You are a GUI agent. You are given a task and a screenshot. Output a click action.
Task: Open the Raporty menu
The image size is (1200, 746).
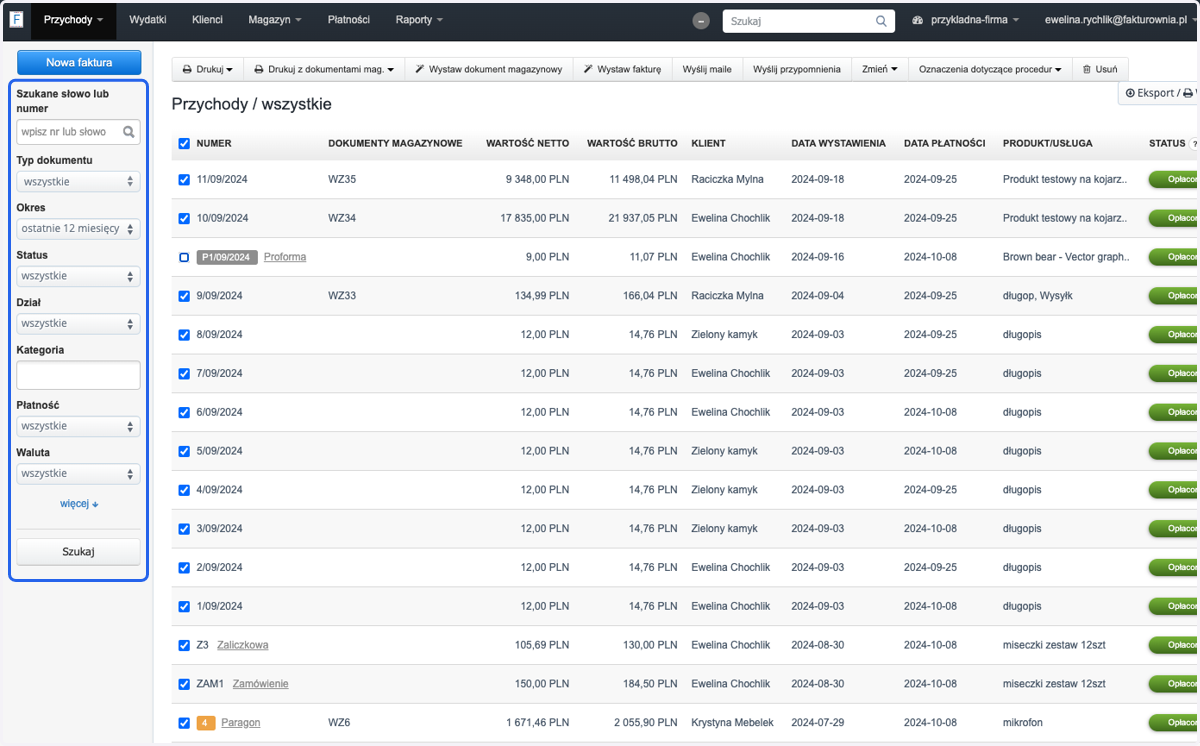pyautogui.click(x=419, y=20)
